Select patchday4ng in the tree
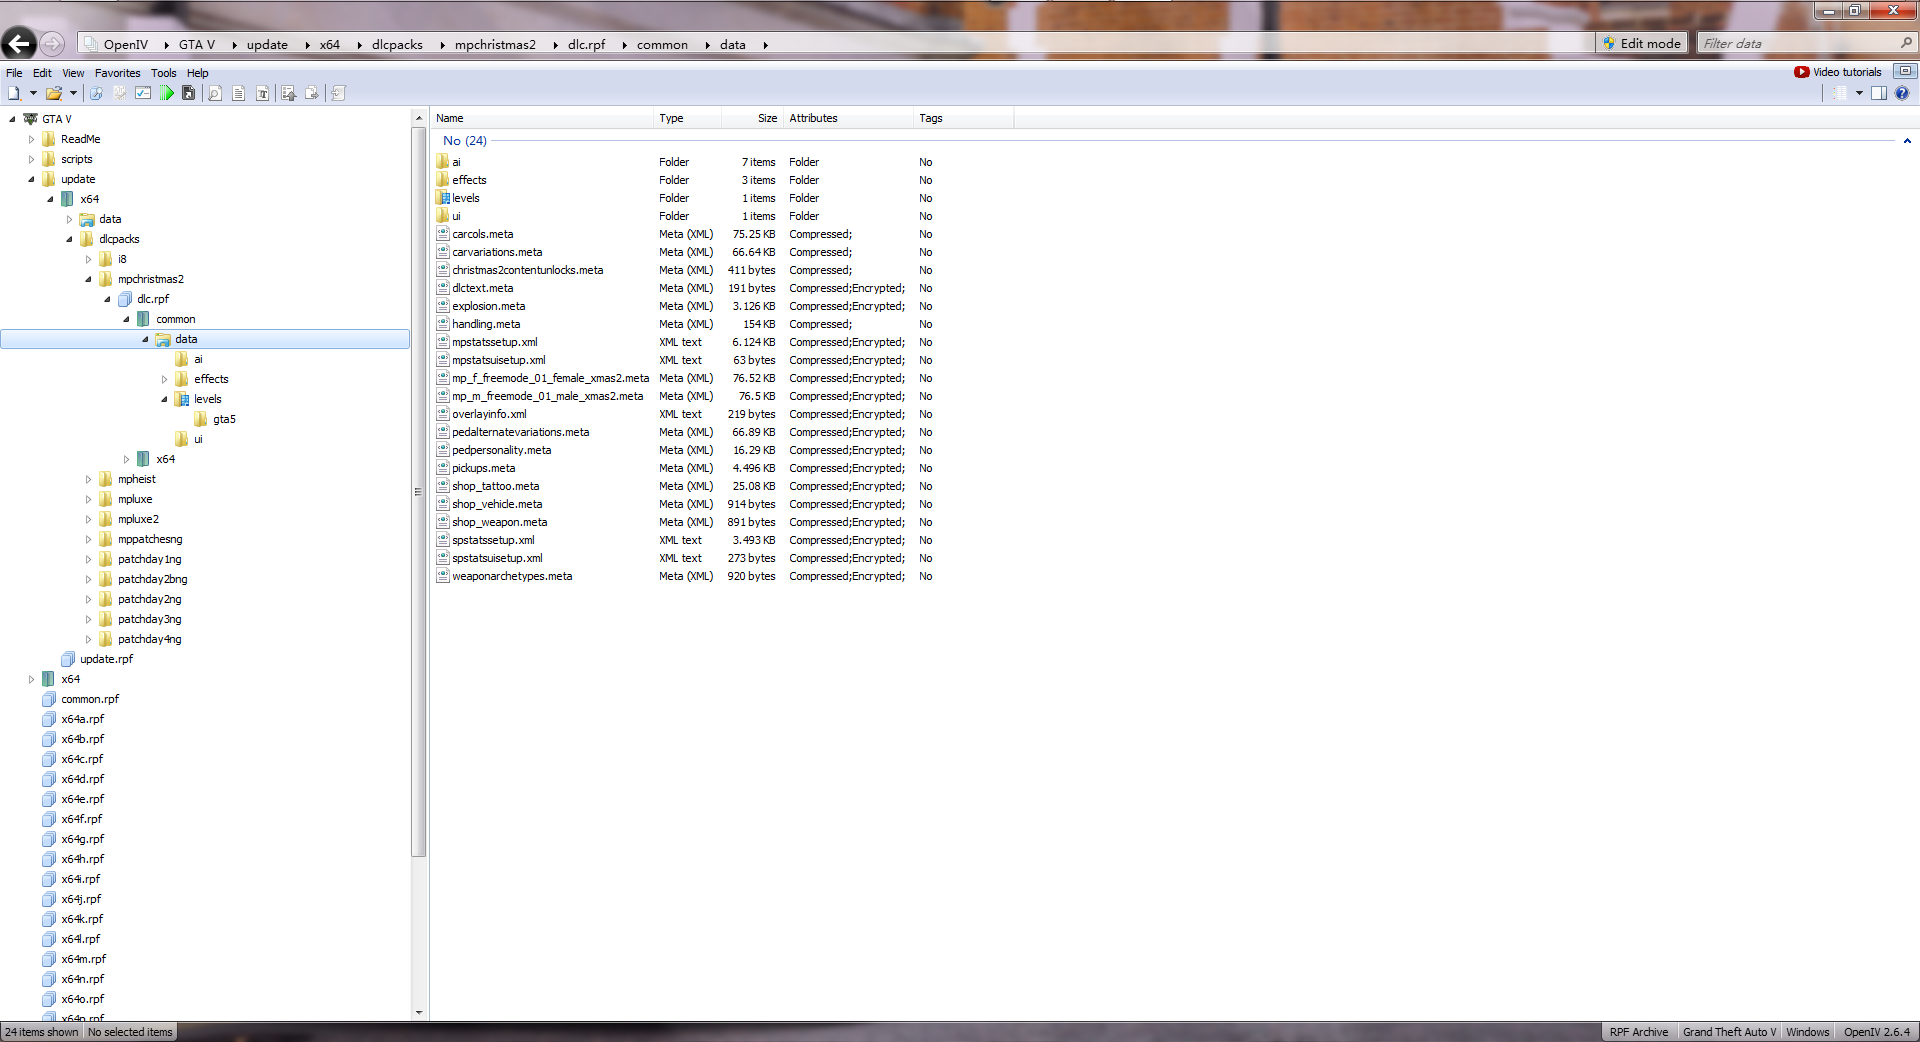 pyautogui.click(x=149, y=639)
